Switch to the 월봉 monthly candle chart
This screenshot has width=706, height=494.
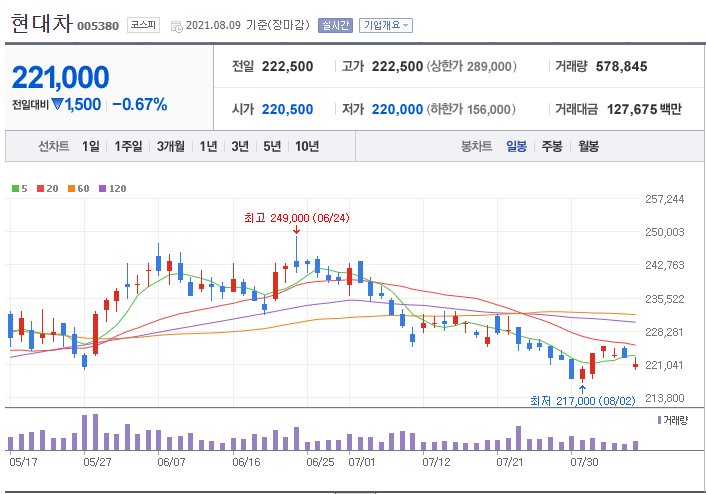pyautogui.click(x=588, y=146)
